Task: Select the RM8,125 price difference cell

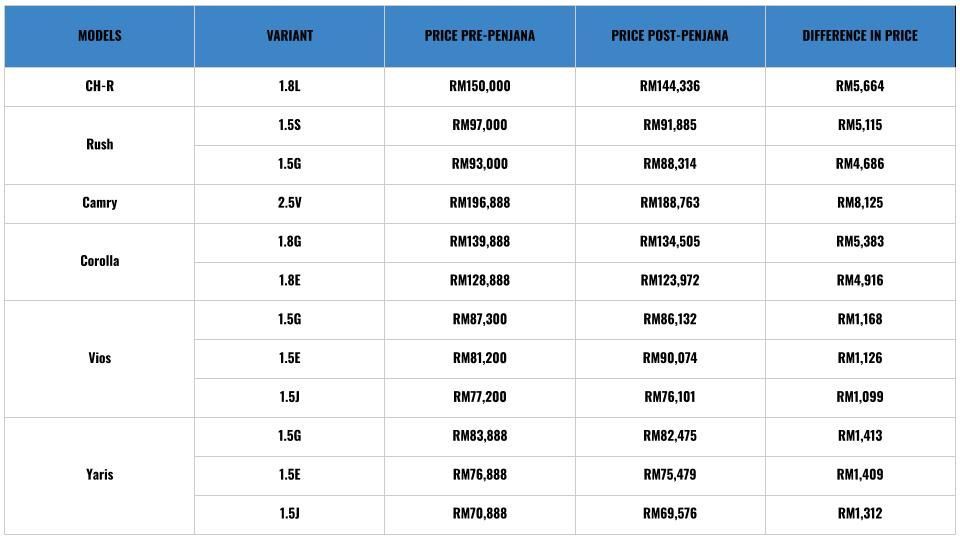Action: pos(859,203)
